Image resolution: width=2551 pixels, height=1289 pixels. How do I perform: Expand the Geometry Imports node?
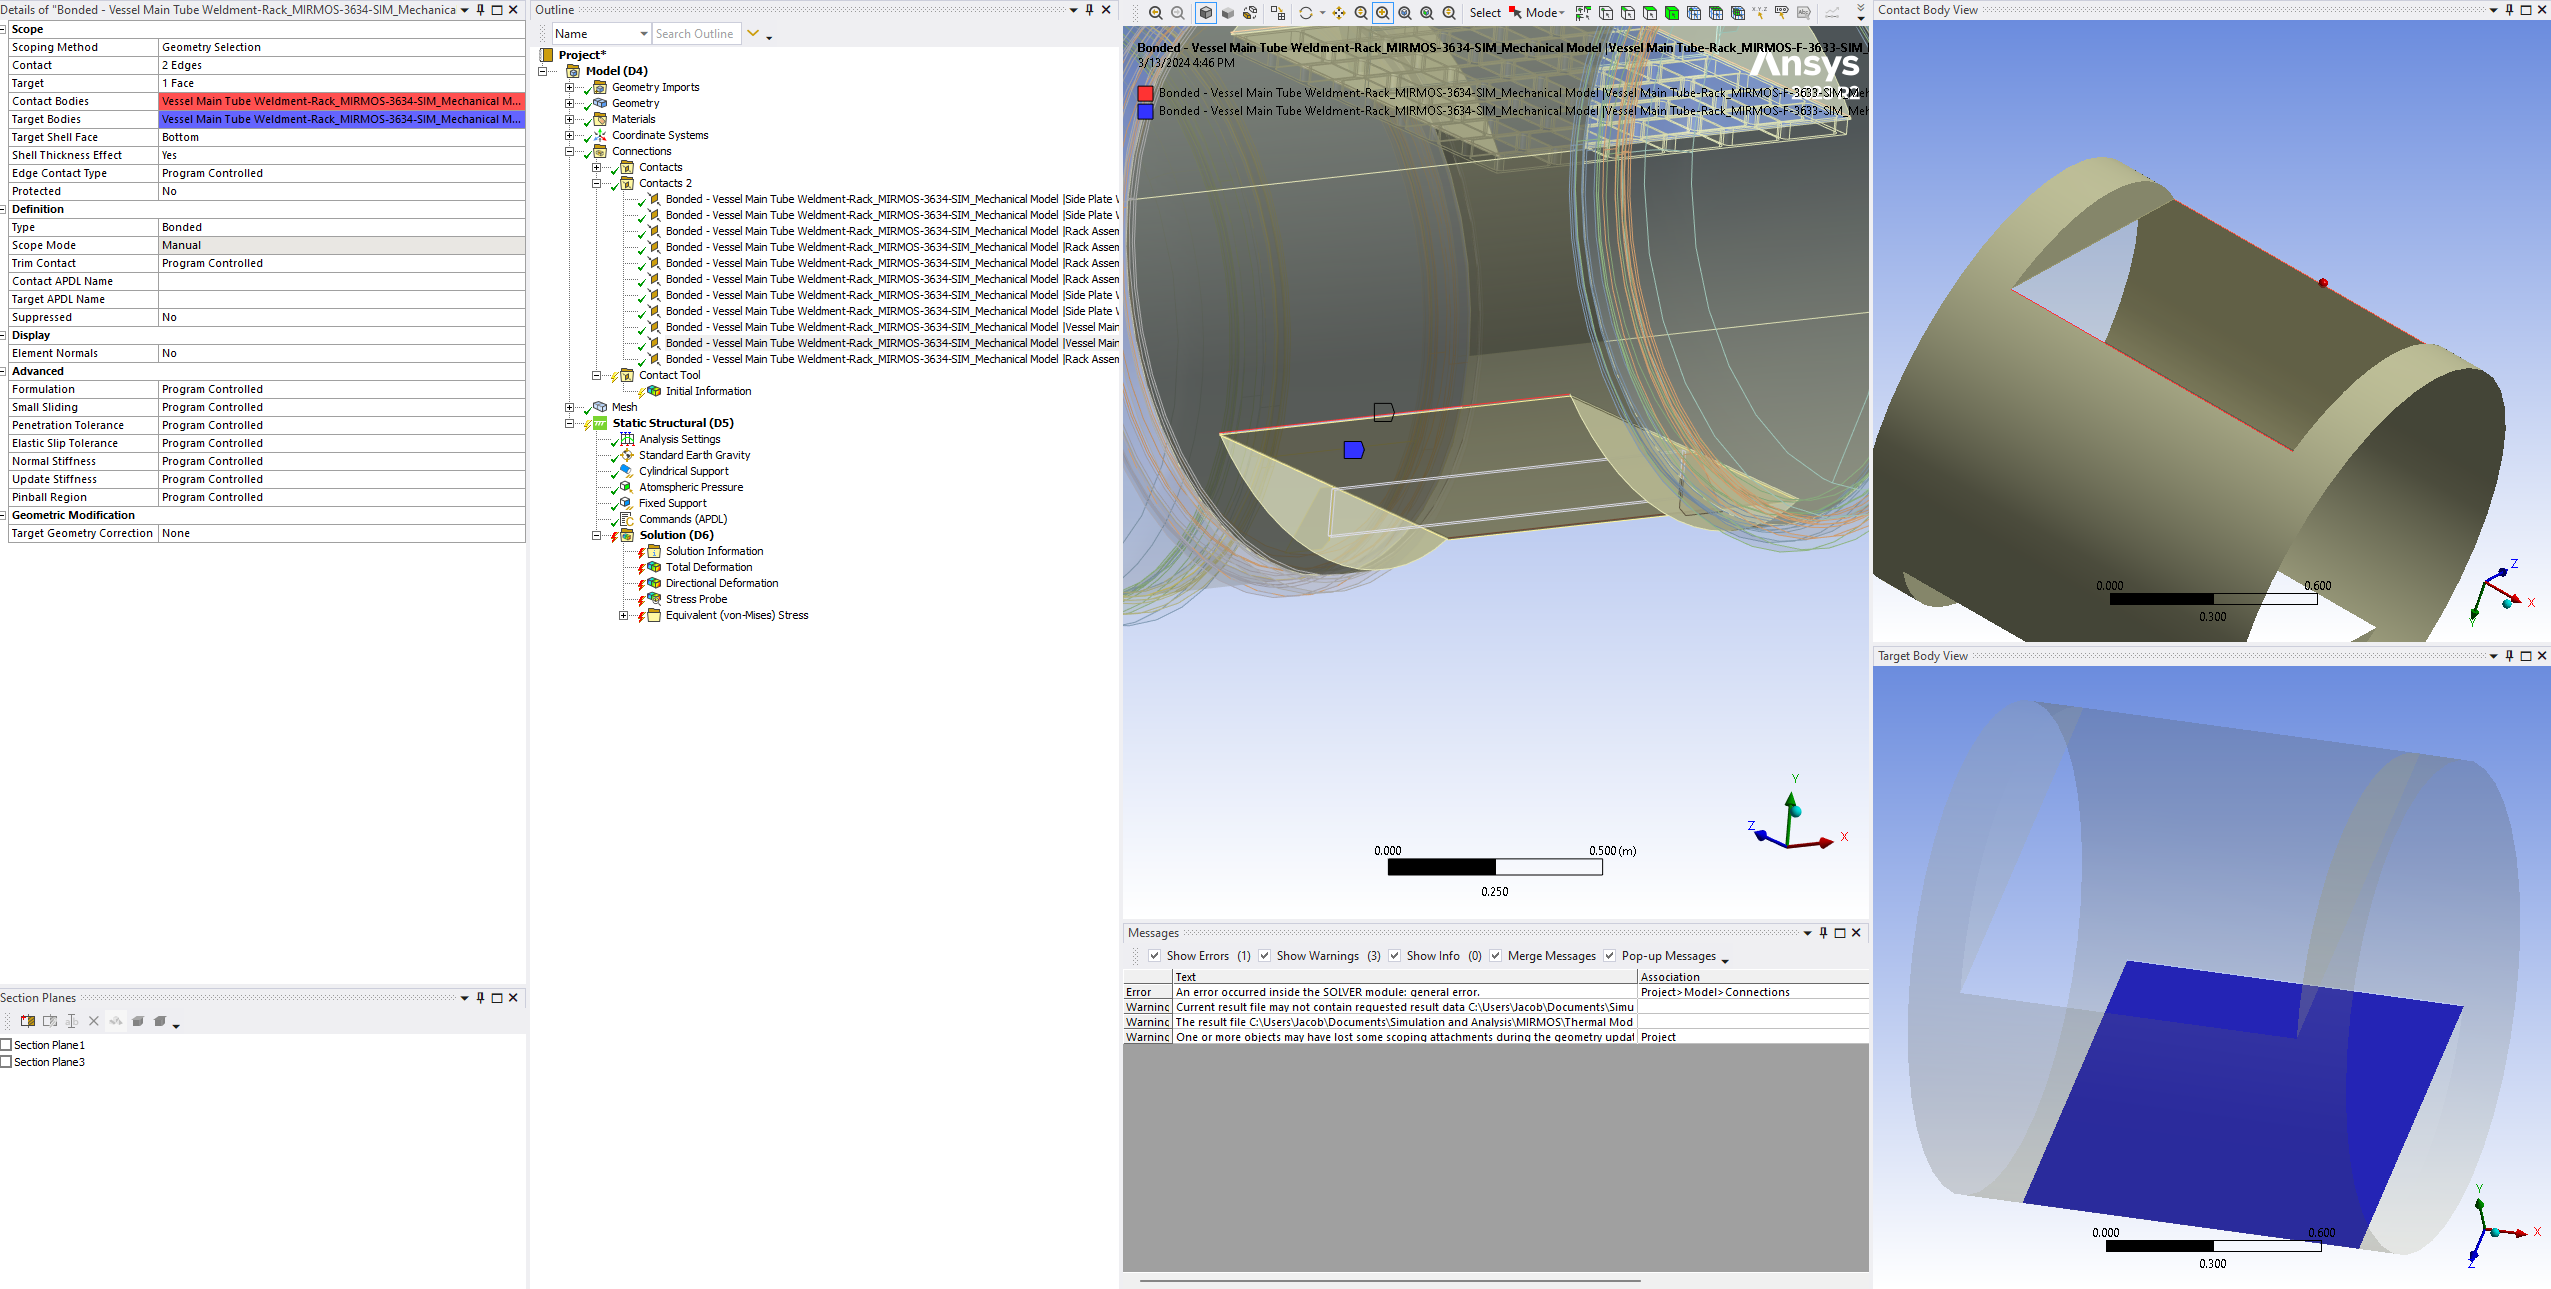(570, 88)
